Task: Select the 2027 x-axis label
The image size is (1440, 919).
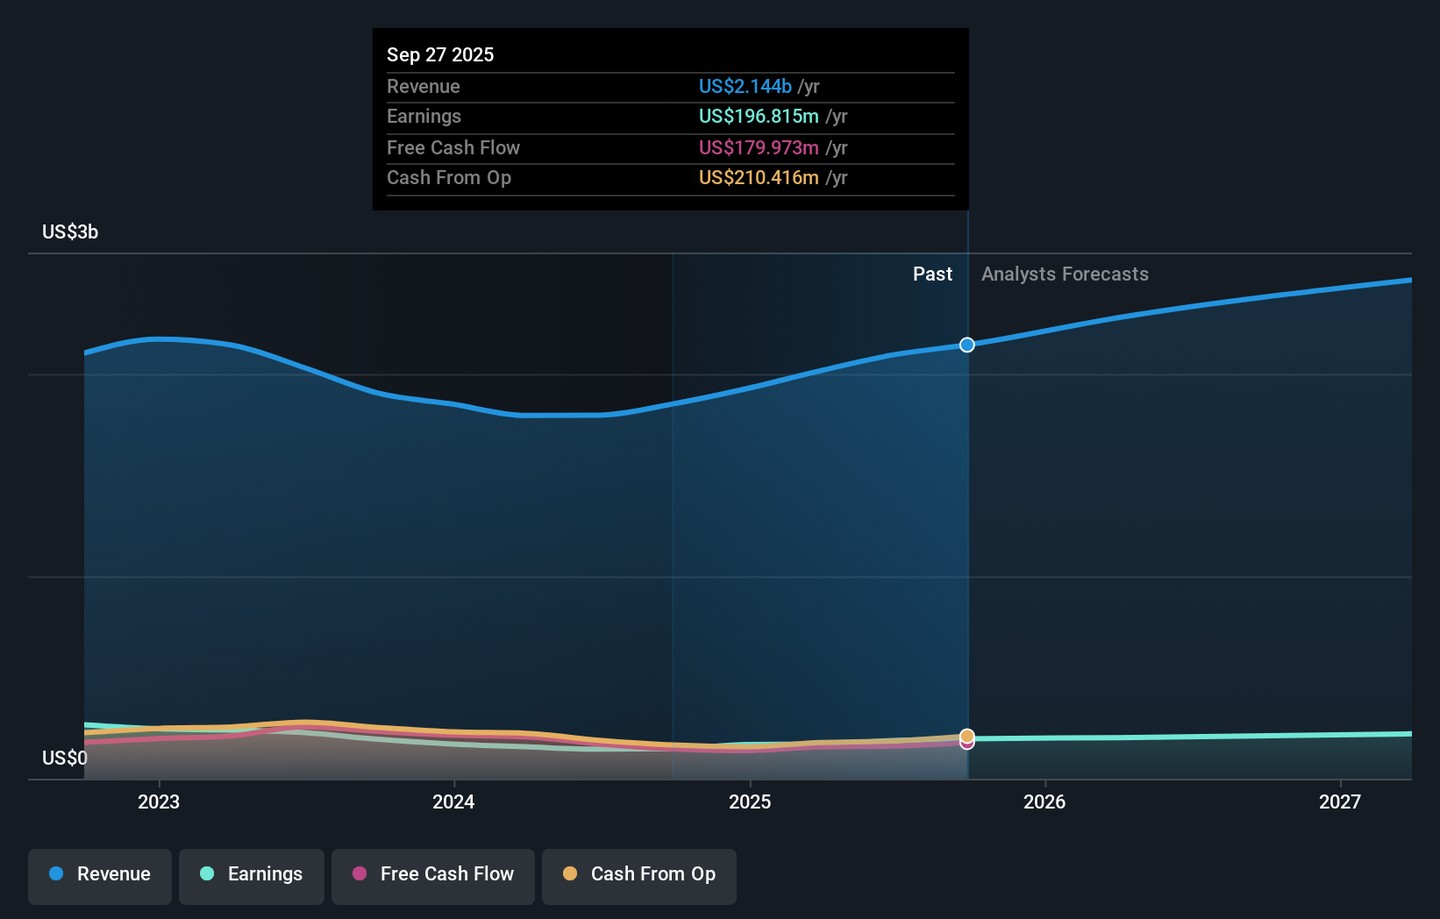Action: (x=1339, y=802)
